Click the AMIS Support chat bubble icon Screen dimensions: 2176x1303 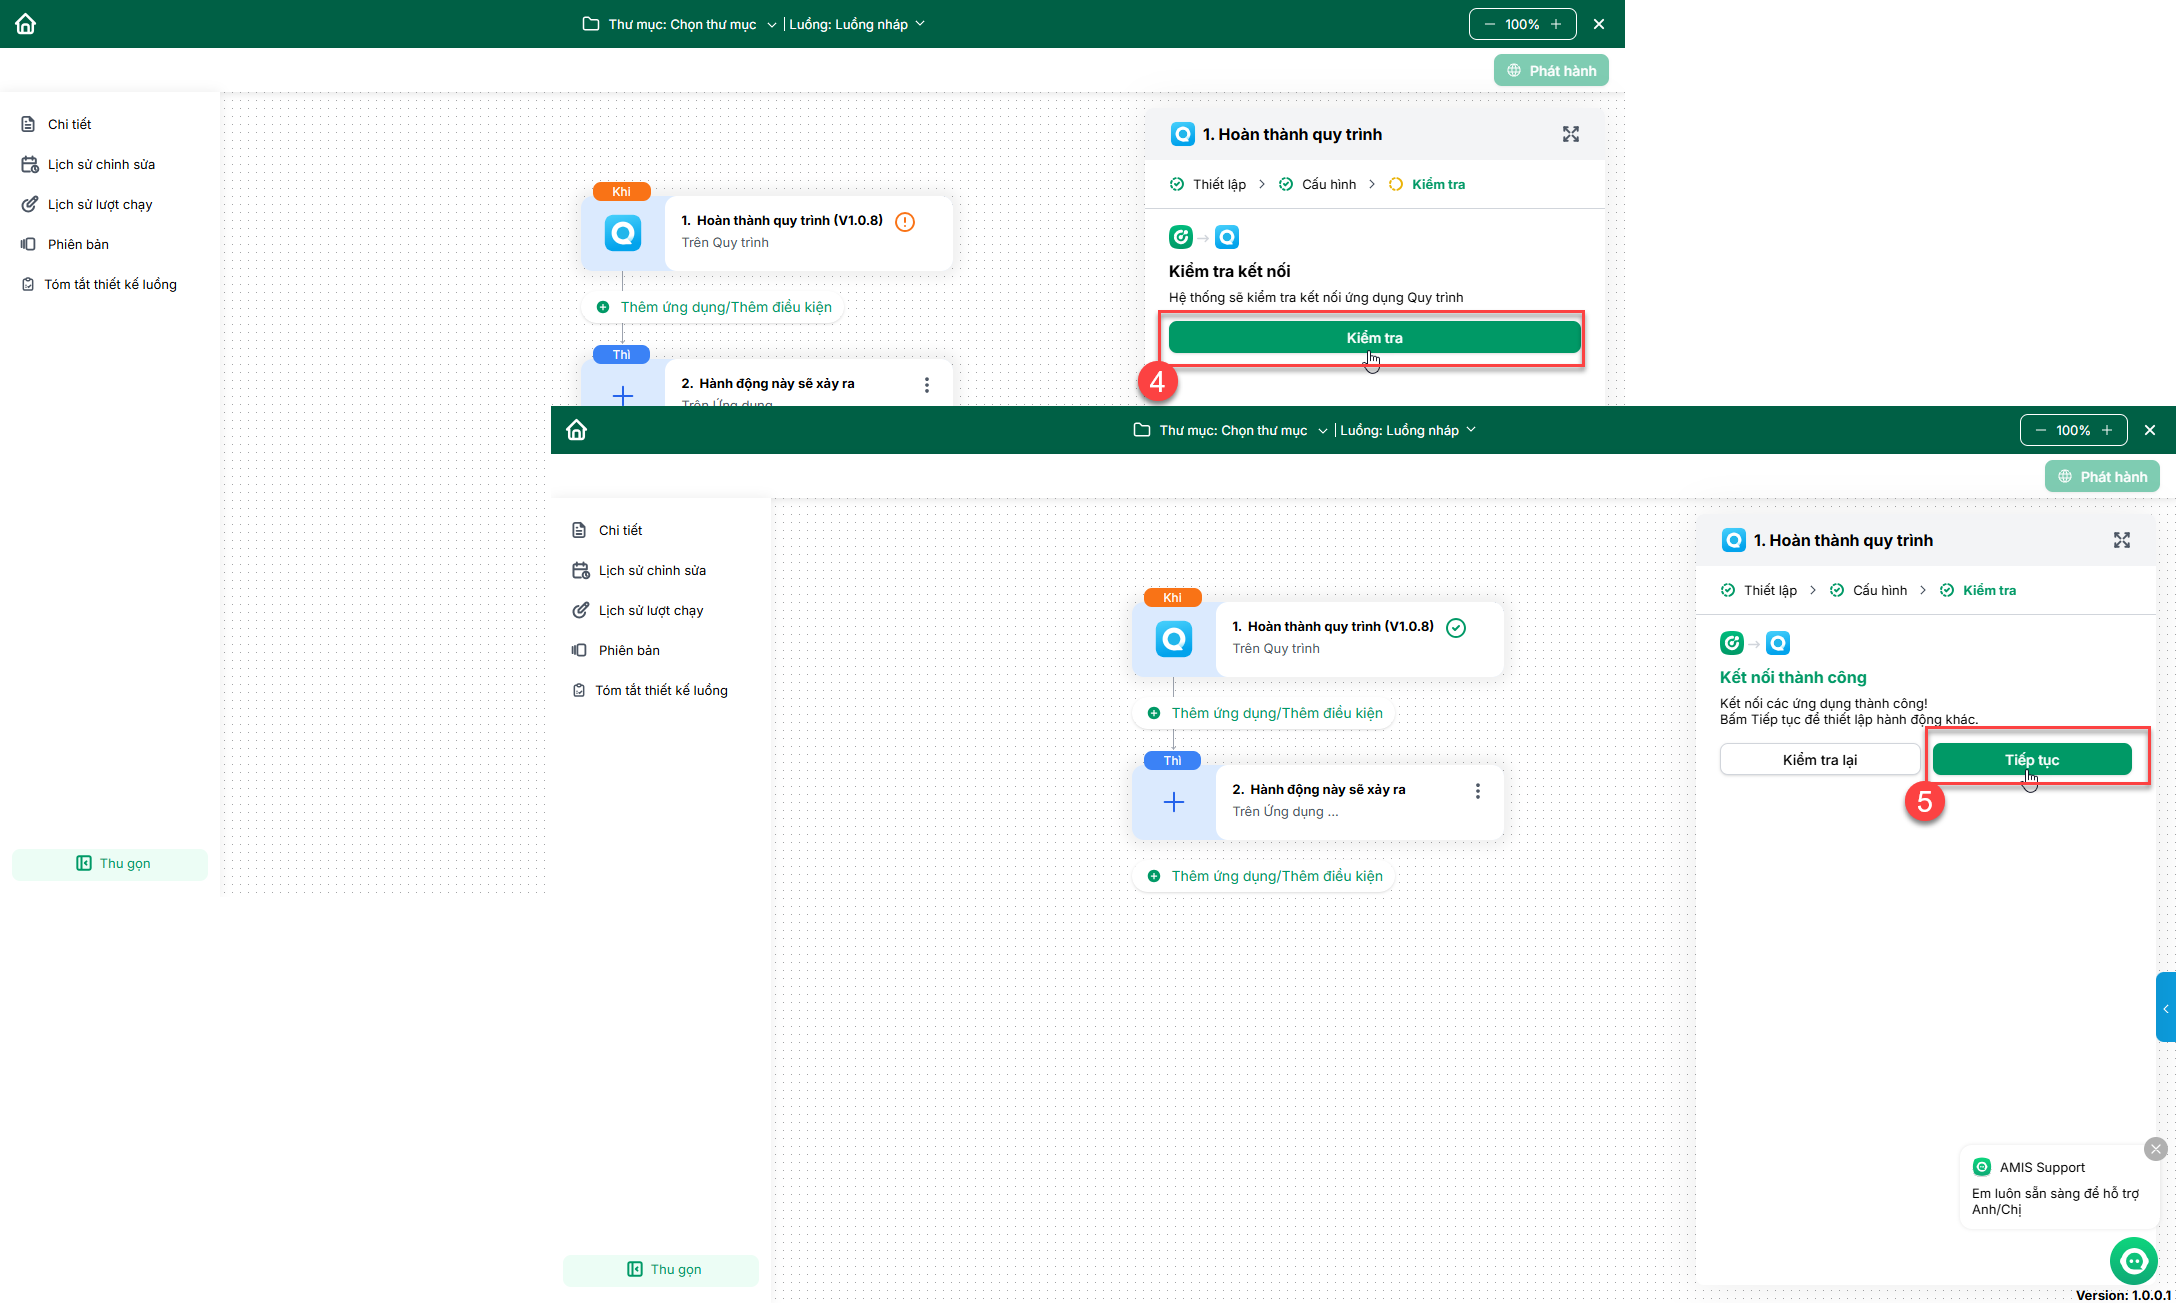[x=2133, y=1260]
